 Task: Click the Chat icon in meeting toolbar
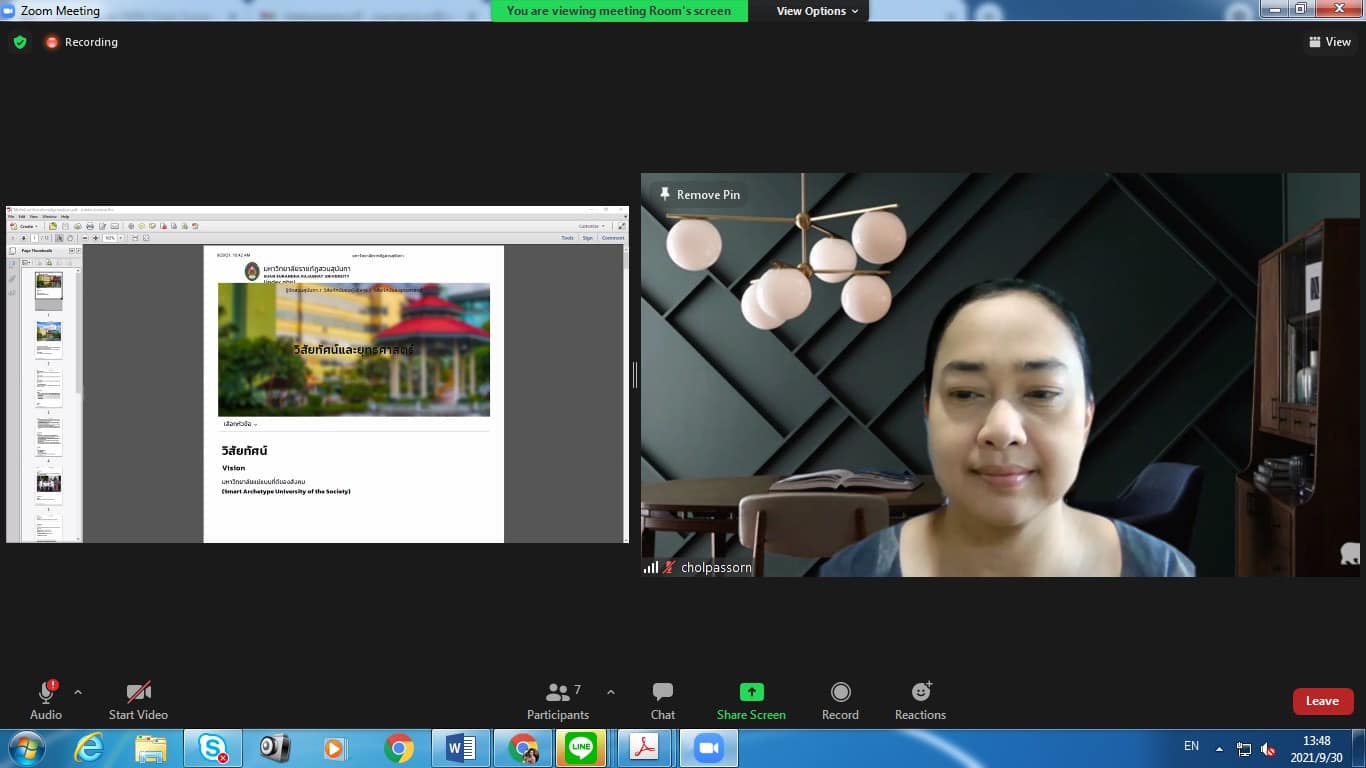662,692
